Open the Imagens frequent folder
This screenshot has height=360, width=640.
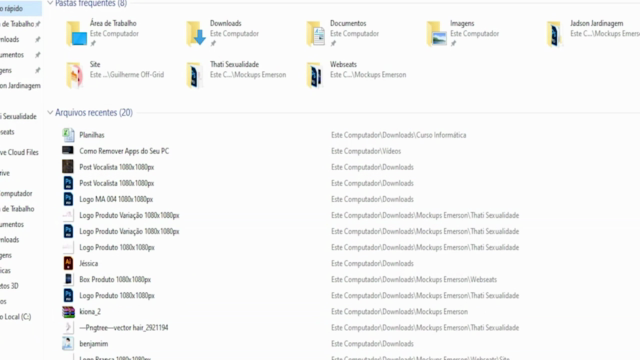tap(463, 33)
